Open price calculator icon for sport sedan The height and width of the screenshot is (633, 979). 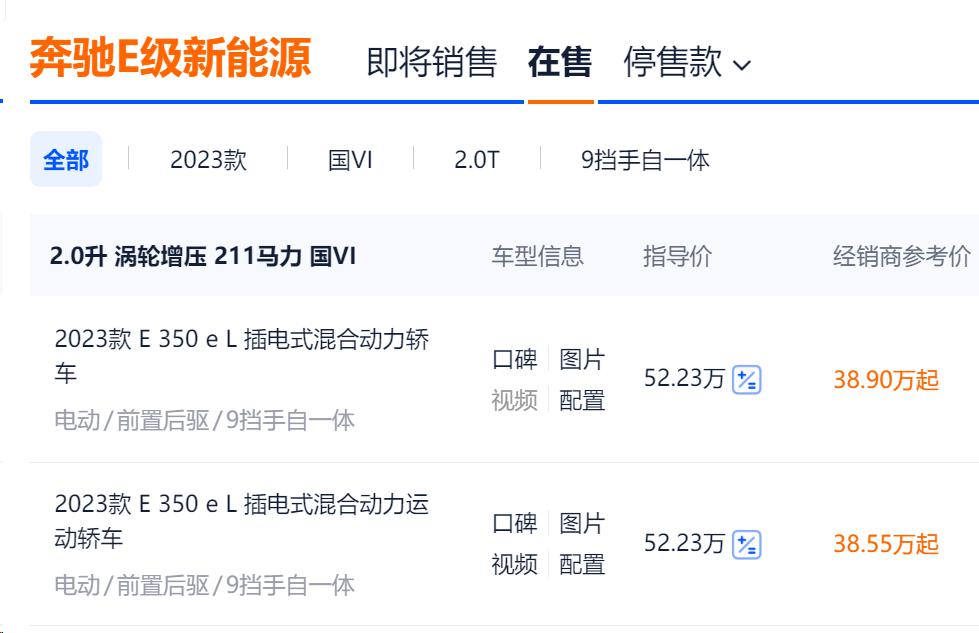747,544
